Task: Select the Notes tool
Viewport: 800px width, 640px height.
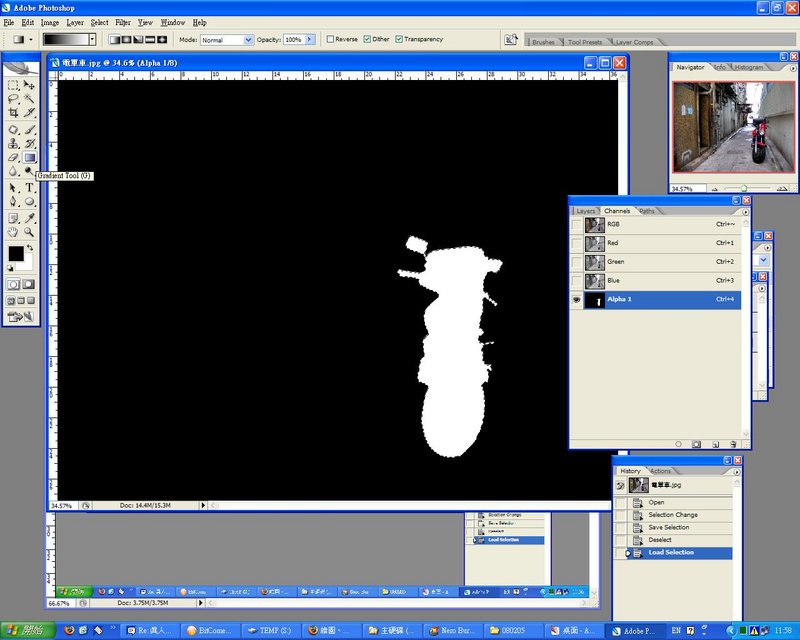Action: [x=13, y=218]
